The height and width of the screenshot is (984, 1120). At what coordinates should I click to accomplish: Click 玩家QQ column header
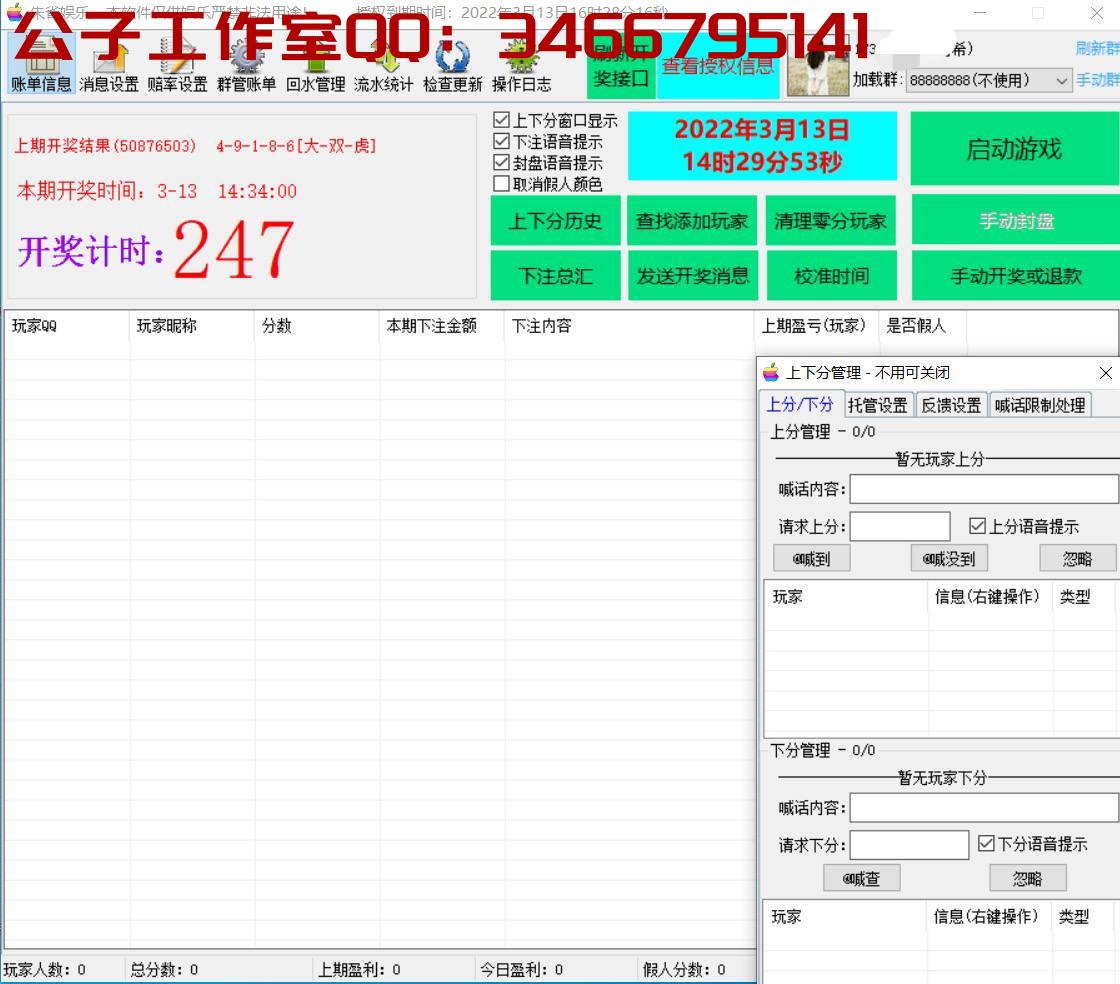tap(67, 326)
